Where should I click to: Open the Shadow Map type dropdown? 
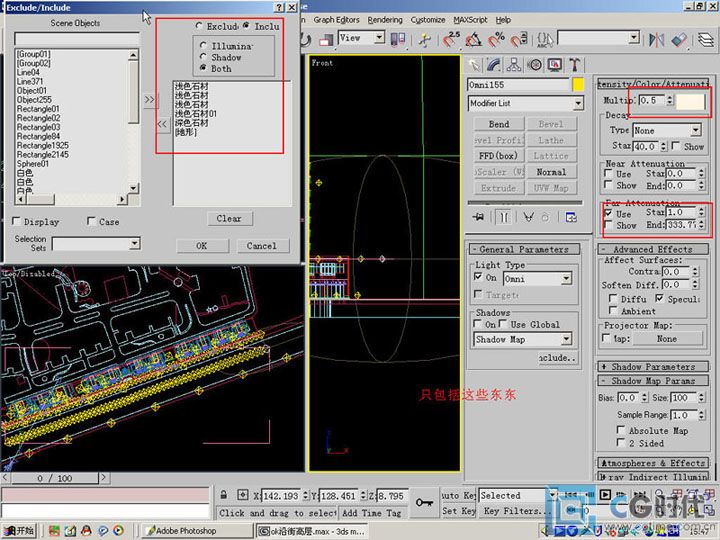pyautogui.click(x=566, y=339)
